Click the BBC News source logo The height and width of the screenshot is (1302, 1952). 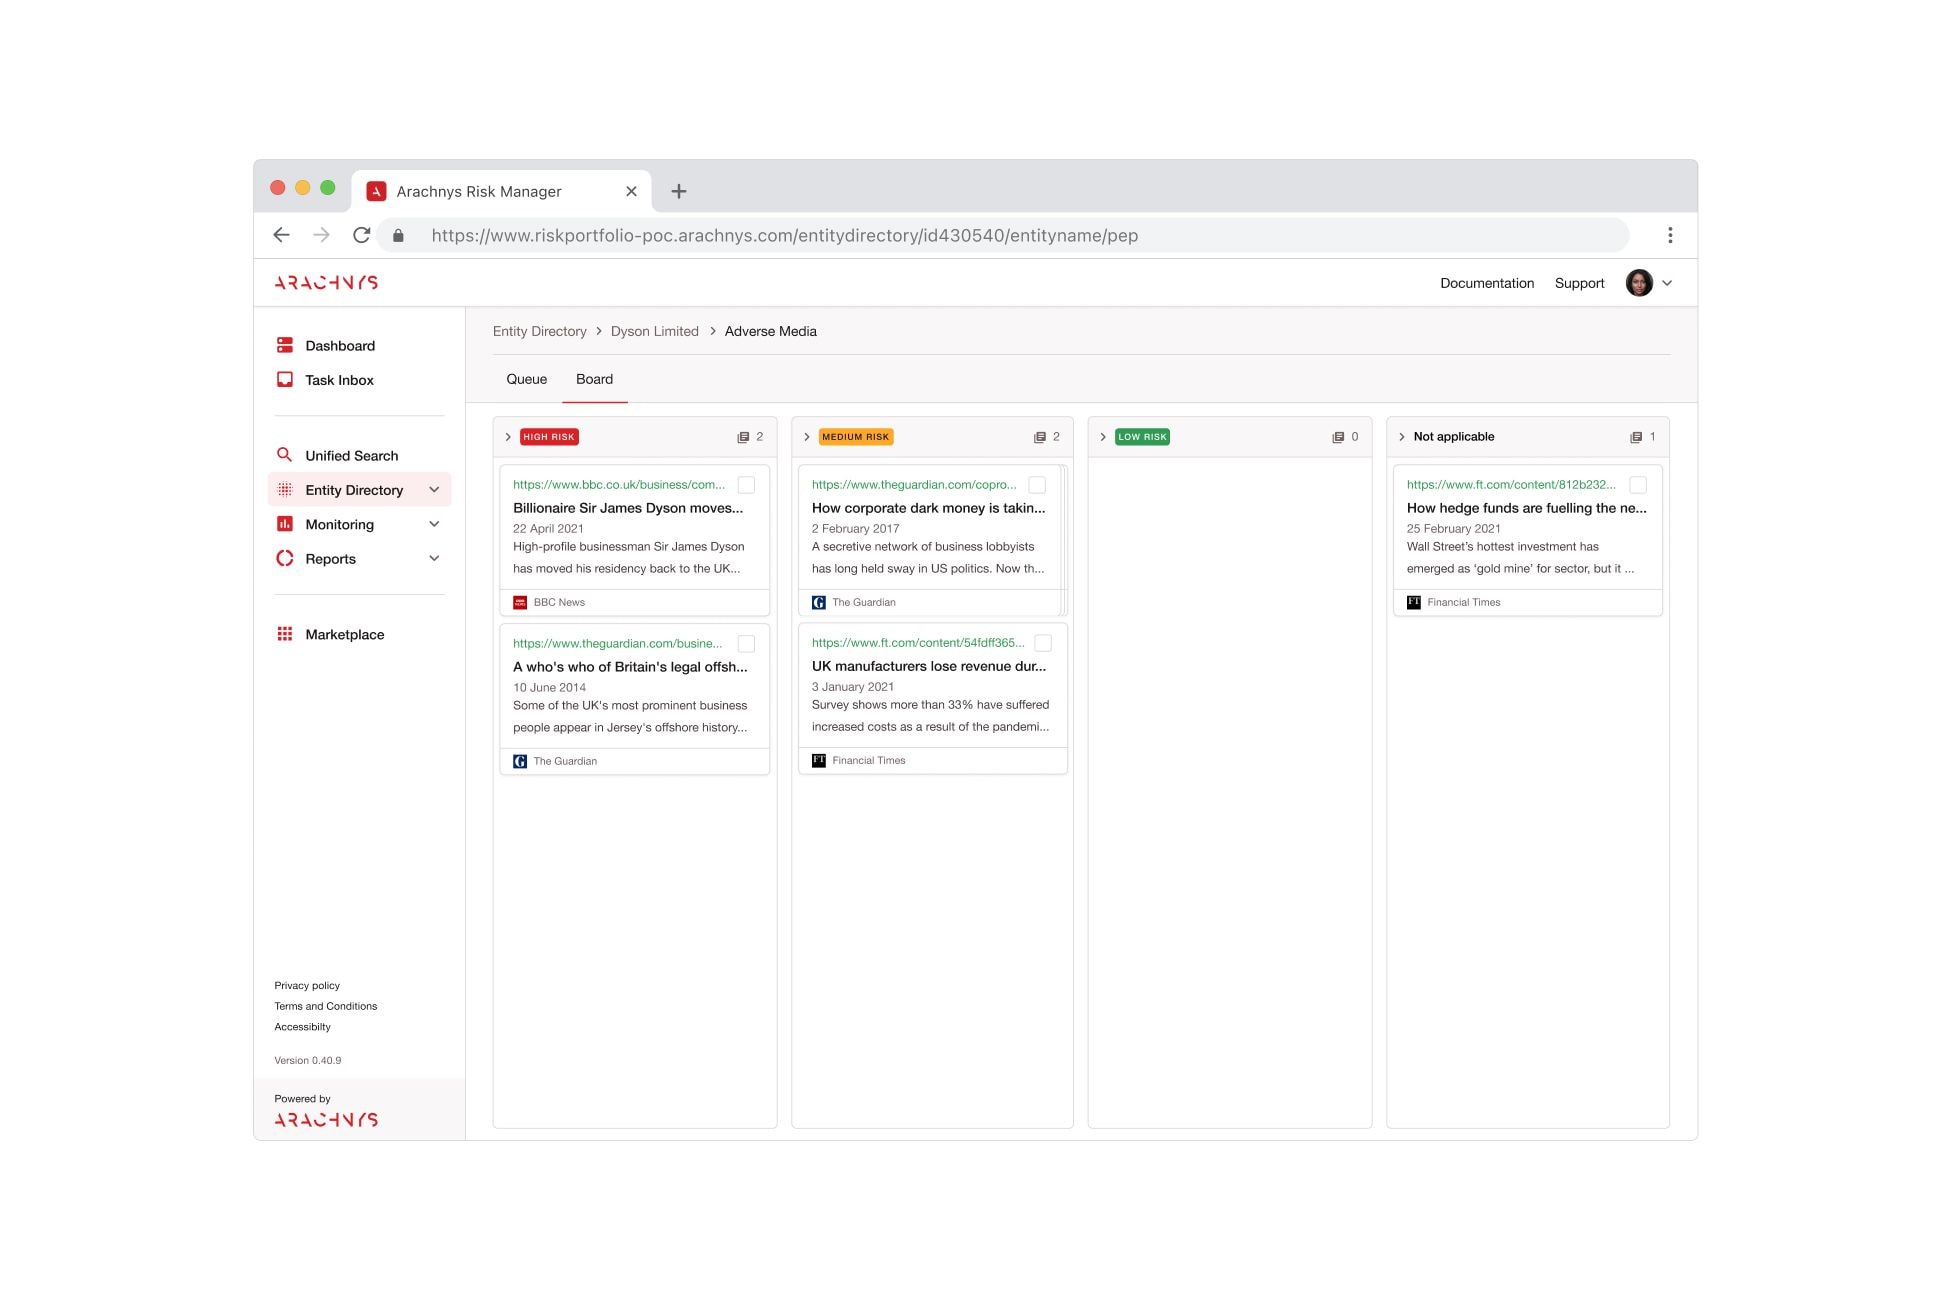(520, 602)
